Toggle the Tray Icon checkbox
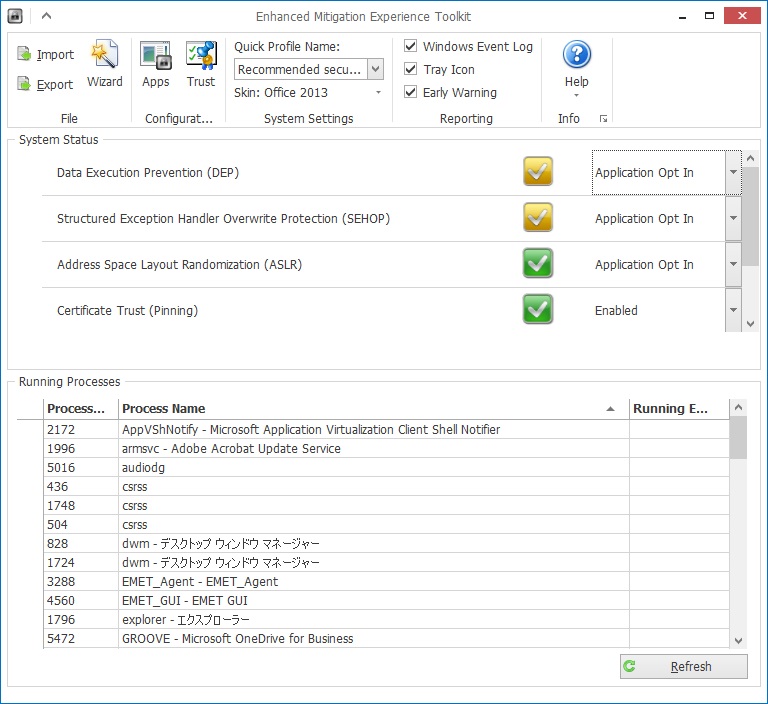This screenshot has height=704, width=768. (410, 69)
